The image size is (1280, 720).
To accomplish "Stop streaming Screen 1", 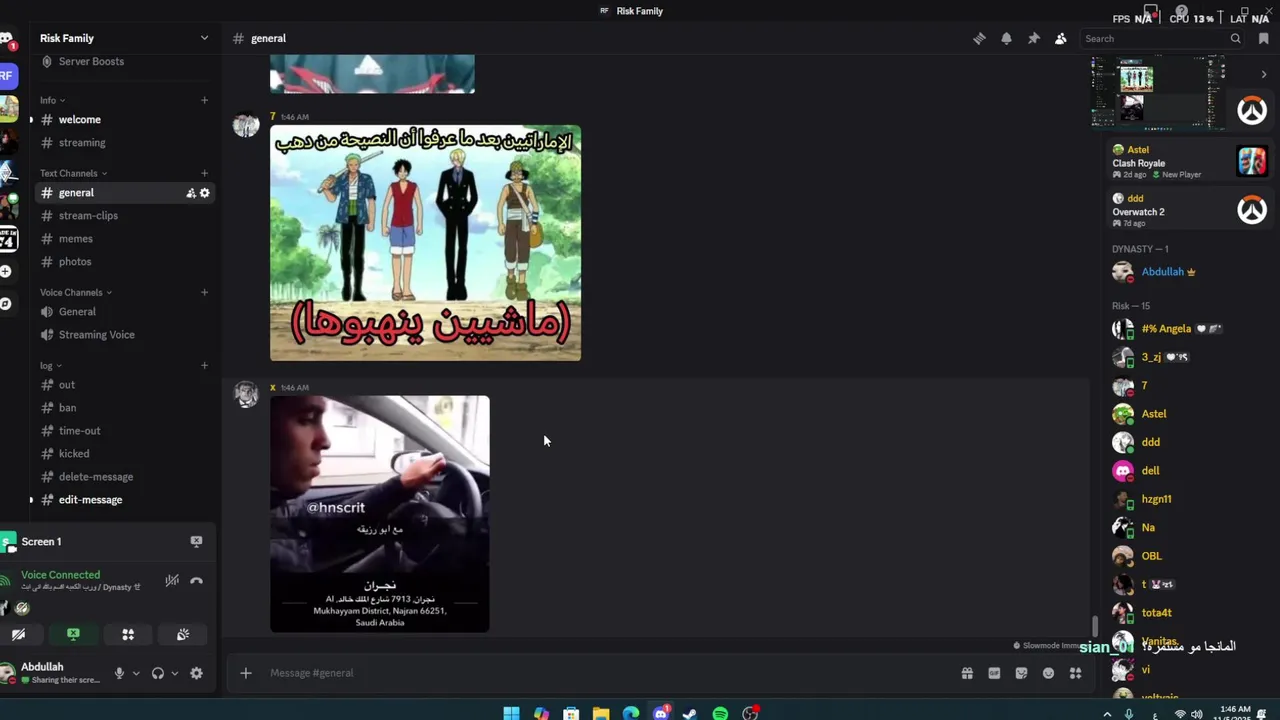I will 196,541.
